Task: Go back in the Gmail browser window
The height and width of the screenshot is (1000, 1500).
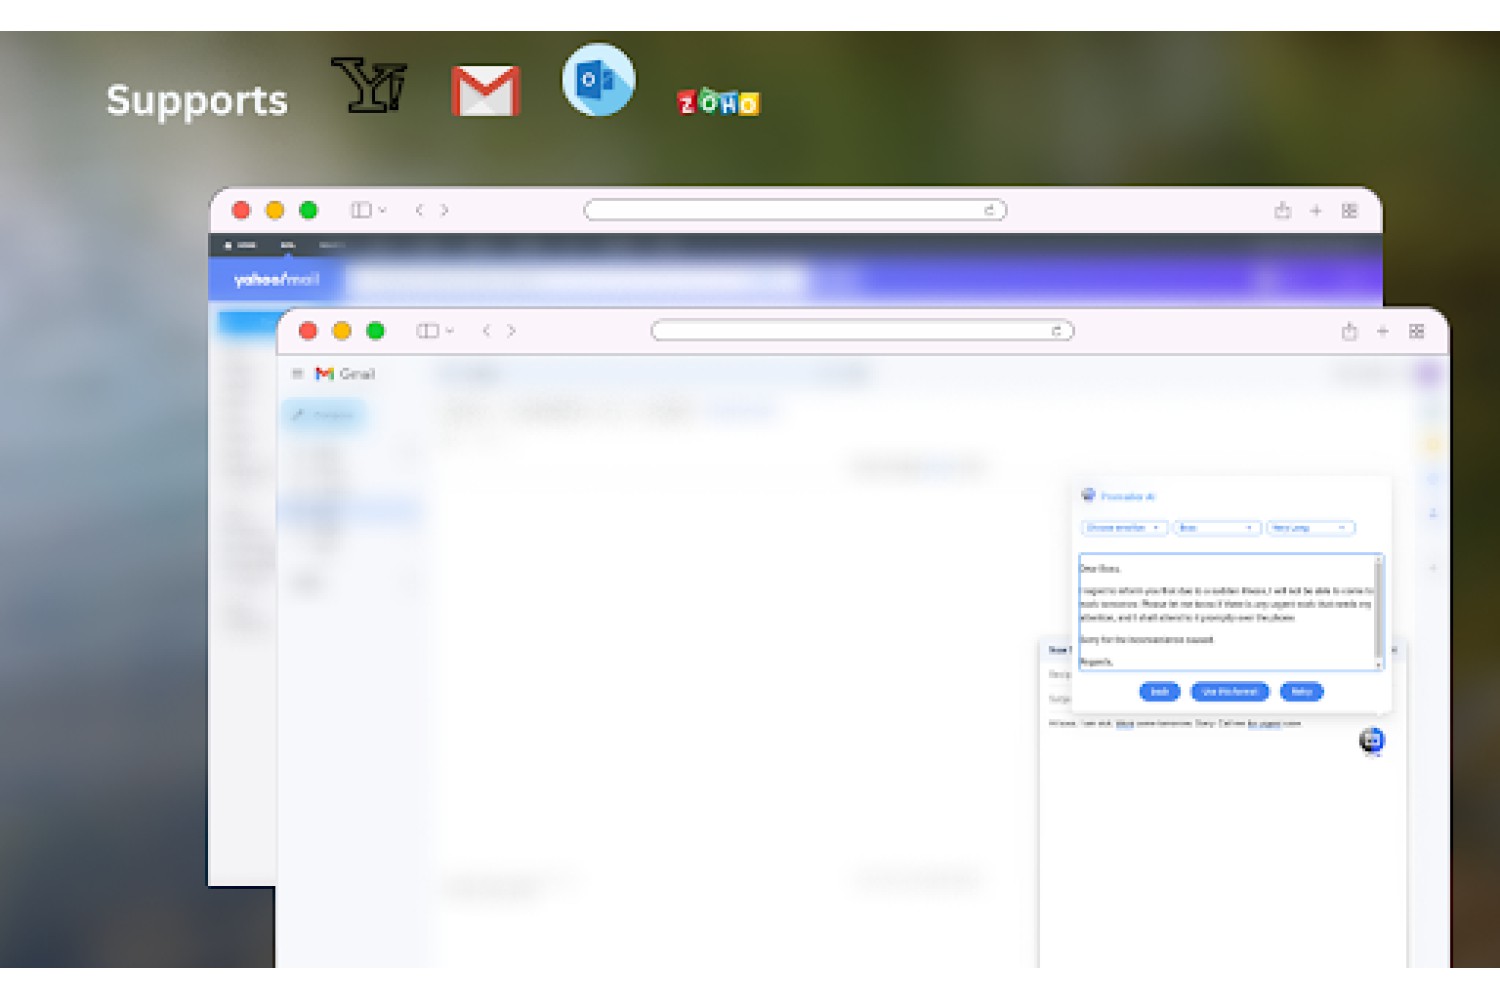Action: [x=486, y=331]
